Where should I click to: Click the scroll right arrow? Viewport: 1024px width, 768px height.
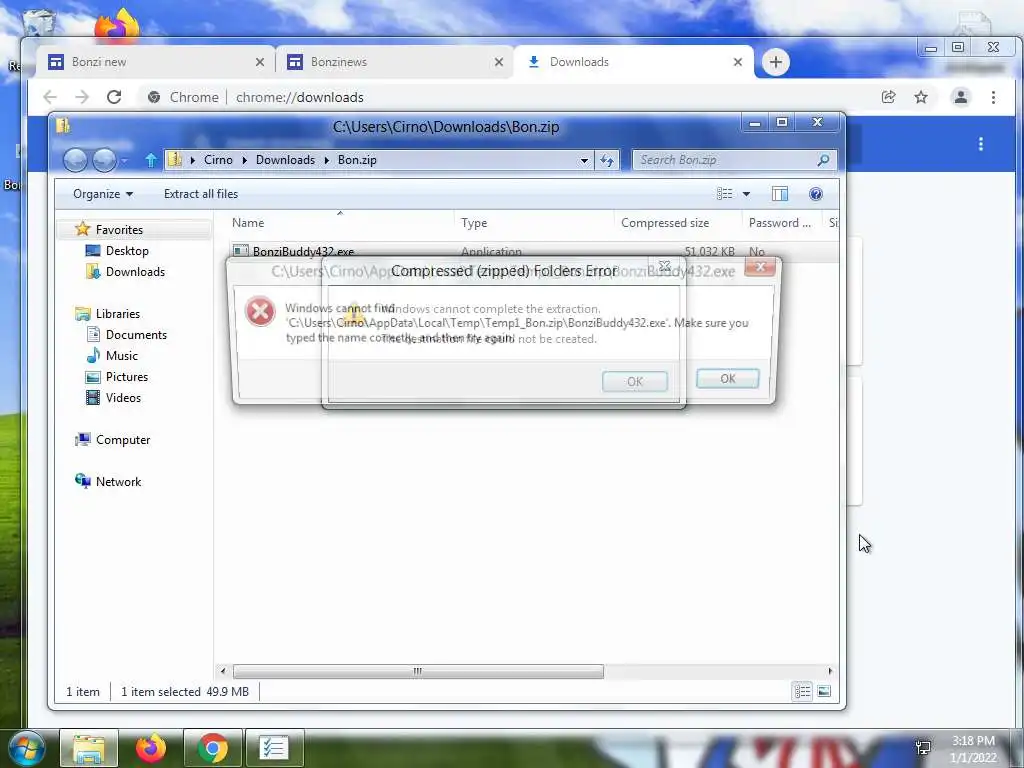click(x=830, y=671)
